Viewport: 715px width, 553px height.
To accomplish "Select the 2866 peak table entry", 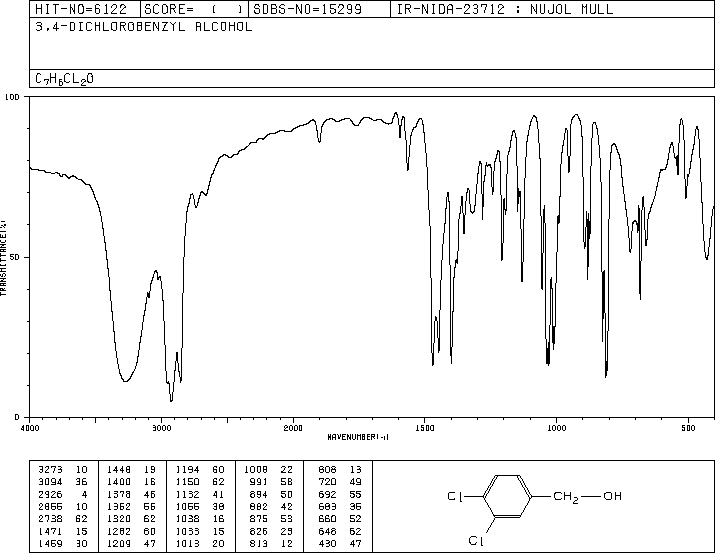I will [x=63, y=506].
